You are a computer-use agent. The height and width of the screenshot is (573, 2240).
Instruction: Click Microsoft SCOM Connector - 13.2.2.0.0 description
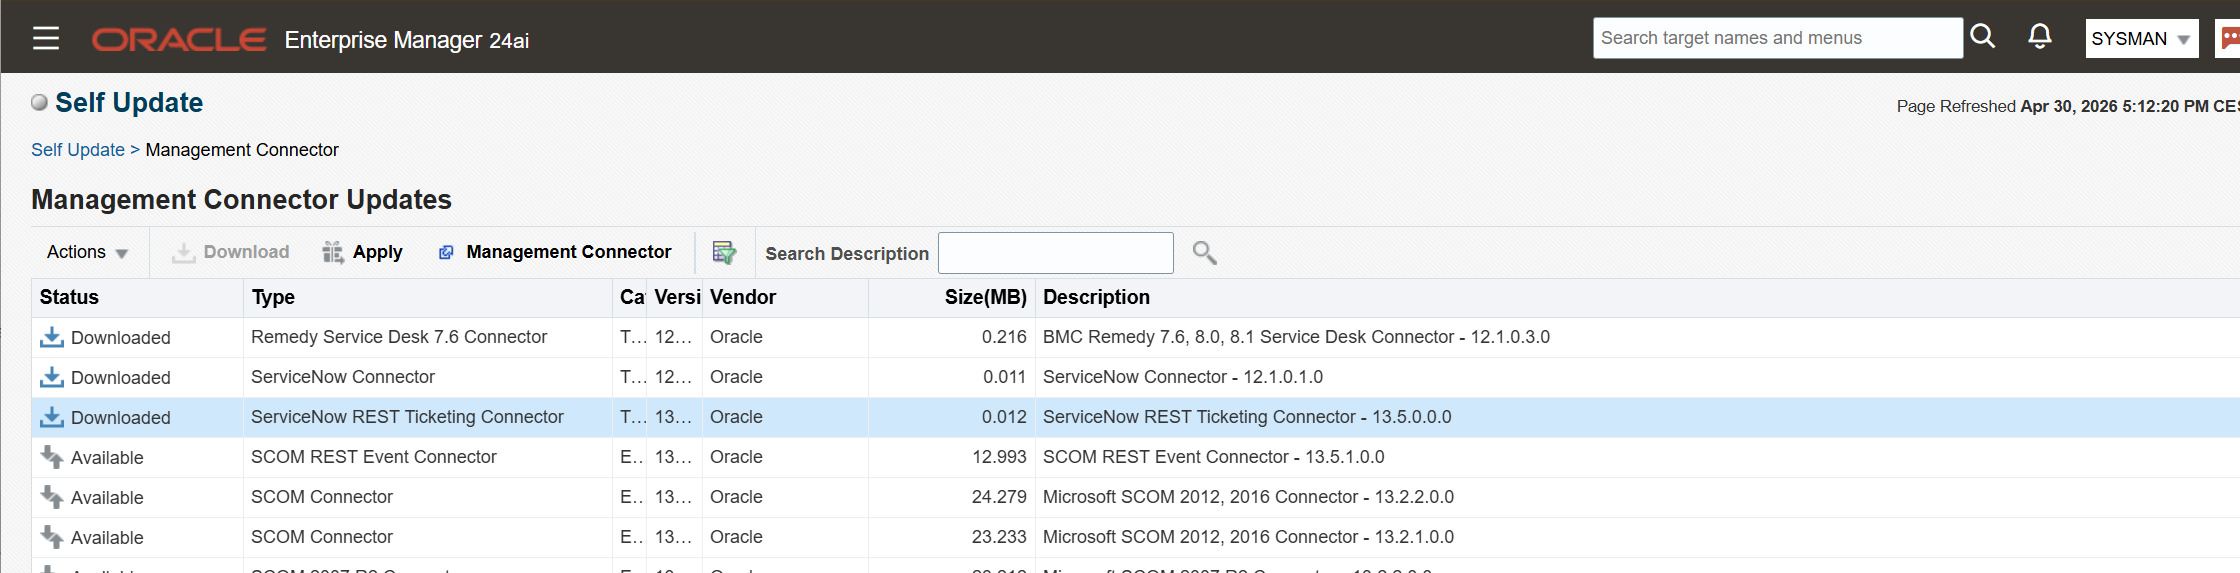1248,497
